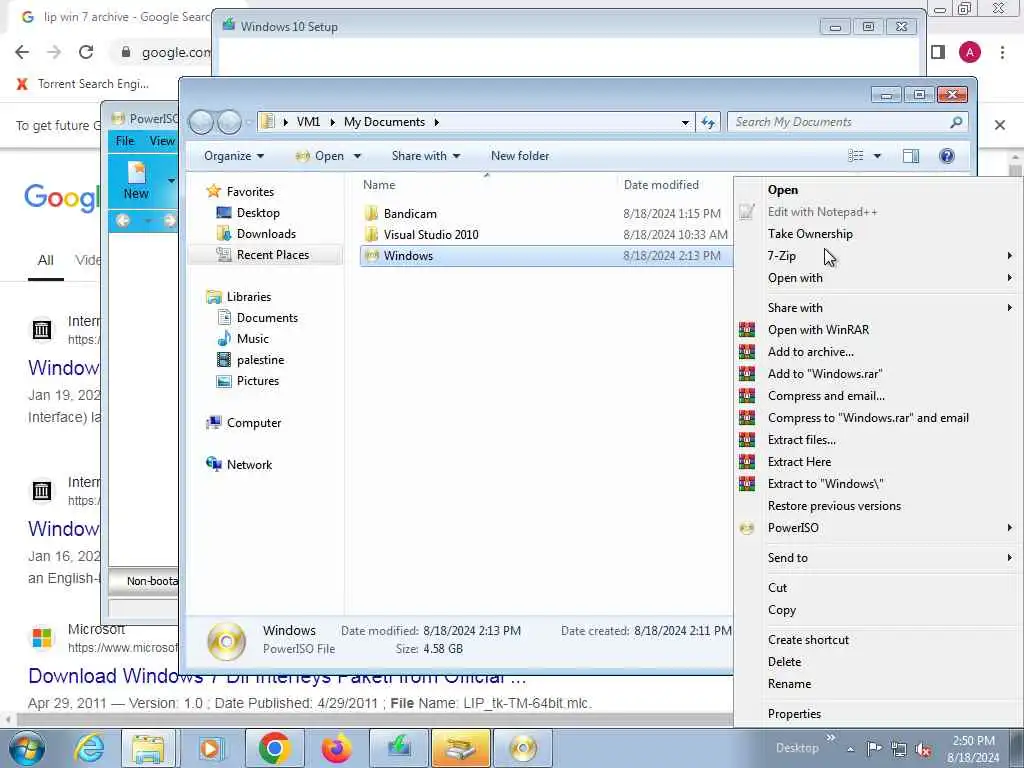Toggle Chrome side panel icon
1024x768 pixels.
pos(938,52)
